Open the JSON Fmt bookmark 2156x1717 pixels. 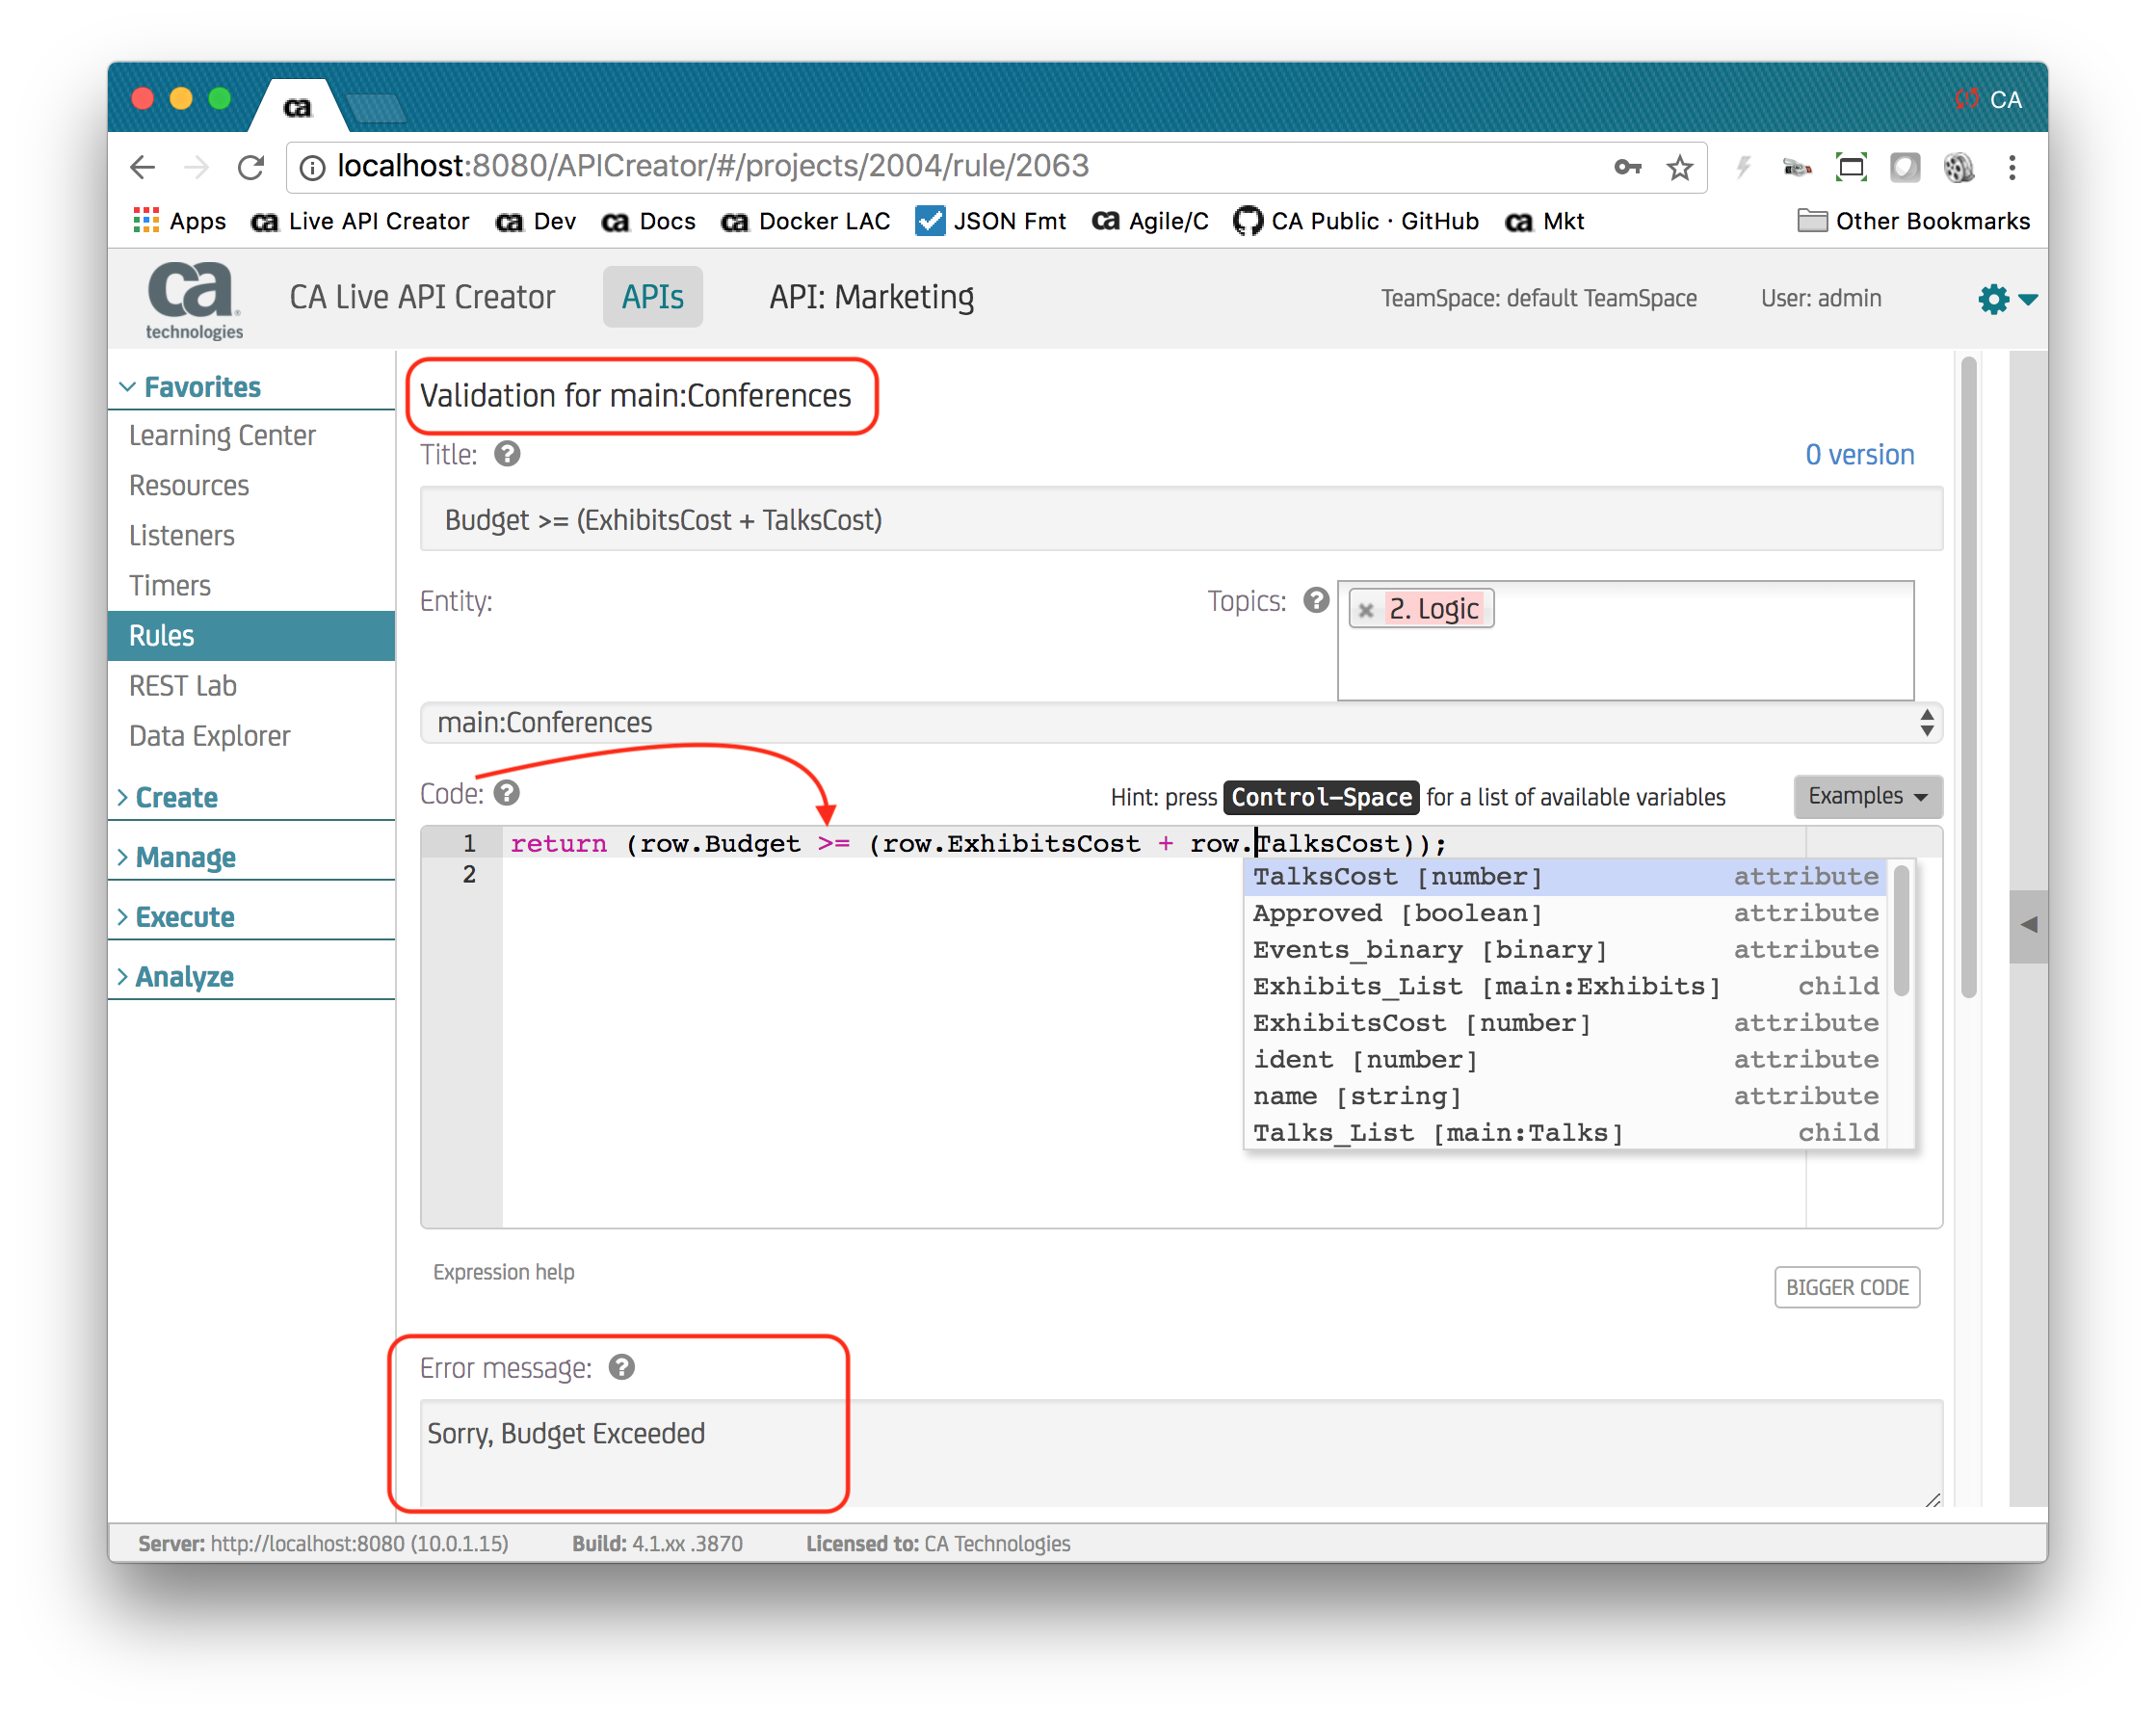(x=990, y=221)
